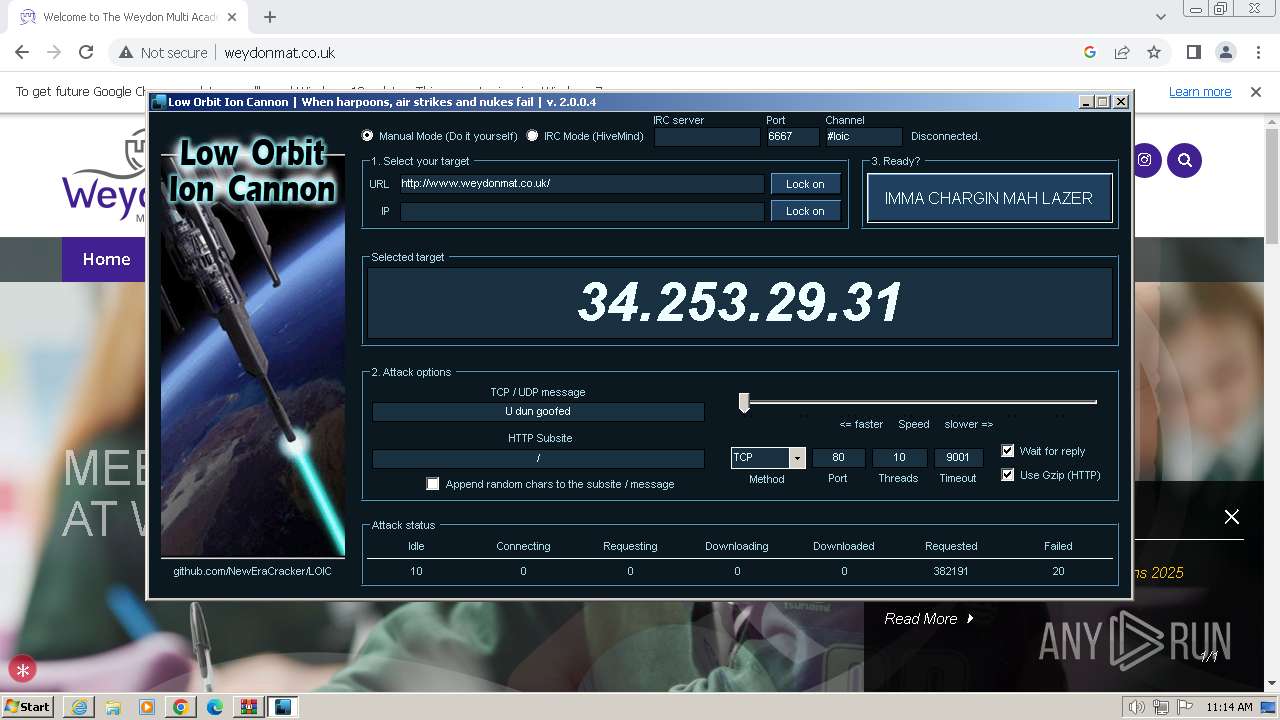Screen dimensions: 1280x720
Task: Open Chrome side panel
Action: point(1194,52)
